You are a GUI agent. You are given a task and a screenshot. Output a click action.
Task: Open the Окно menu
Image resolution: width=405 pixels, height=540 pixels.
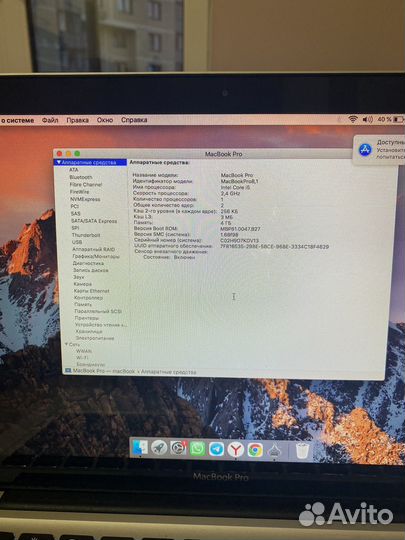(105, 120)
